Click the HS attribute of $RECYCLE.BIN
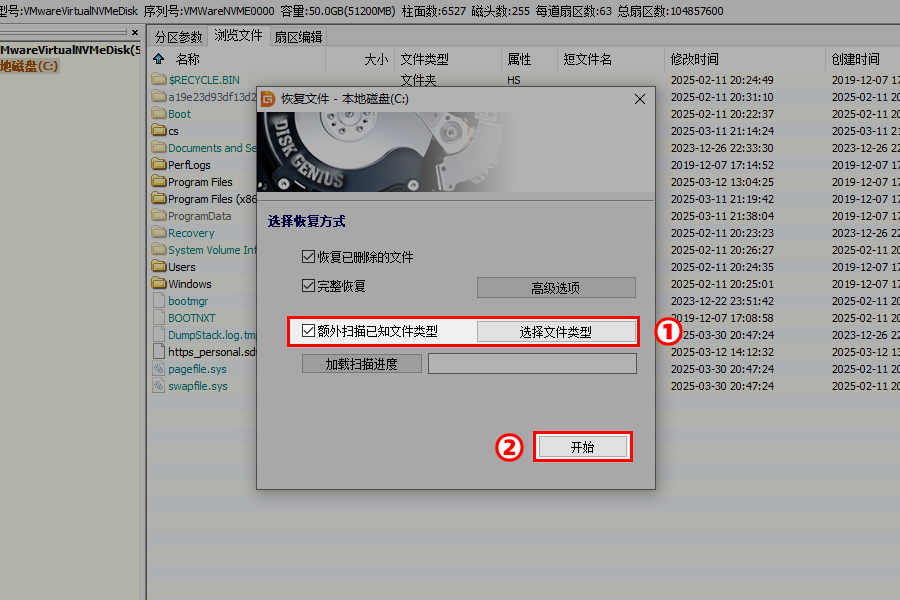The height and width of the screenshot is (600, 900). pos(514,80)
